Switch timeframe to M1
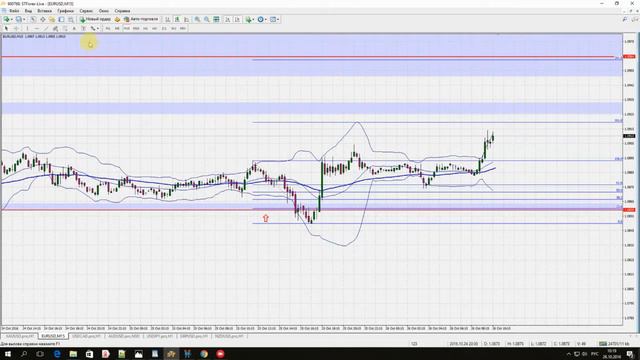The height and width of the screenshot is (360, 640). [x=108, y=28]
